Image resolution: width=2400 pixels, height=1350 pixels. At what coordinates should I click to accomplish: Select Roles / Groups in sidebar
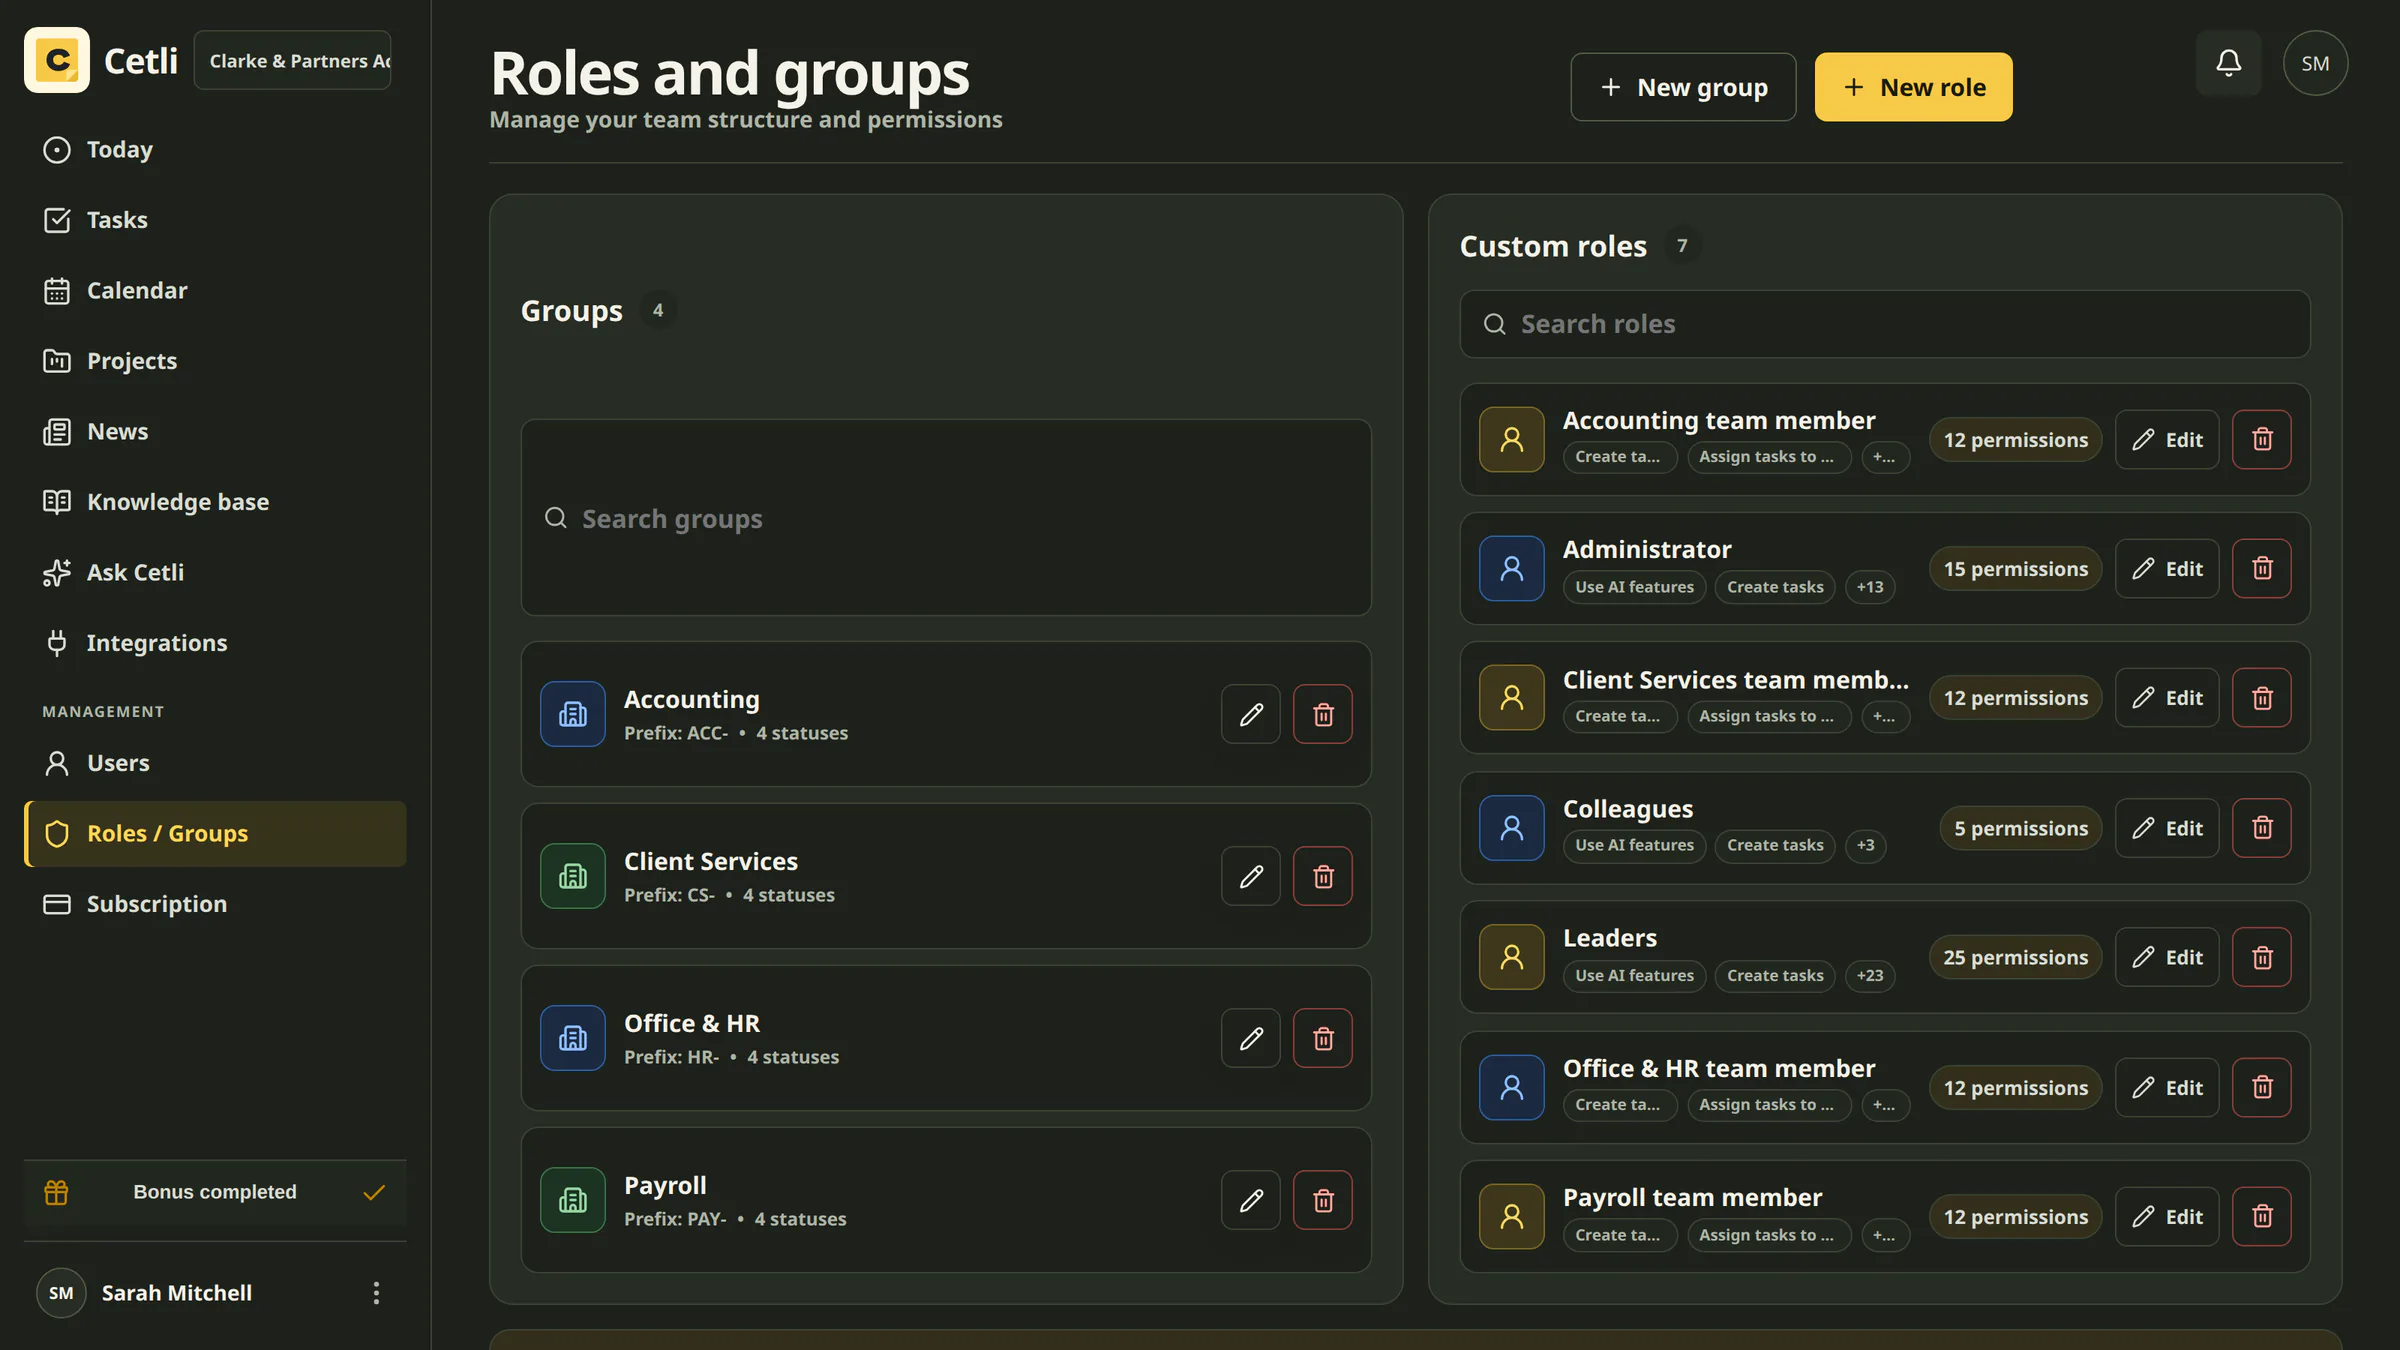[x=215, y=833]
